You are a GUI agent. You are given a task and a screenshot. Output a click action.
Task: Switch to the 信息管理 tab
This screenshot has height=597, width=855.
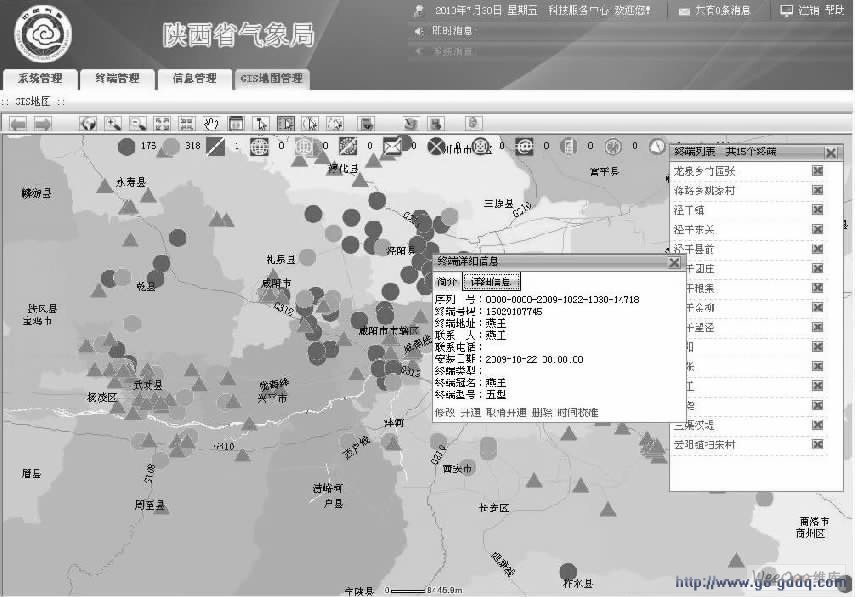(194, 78)
